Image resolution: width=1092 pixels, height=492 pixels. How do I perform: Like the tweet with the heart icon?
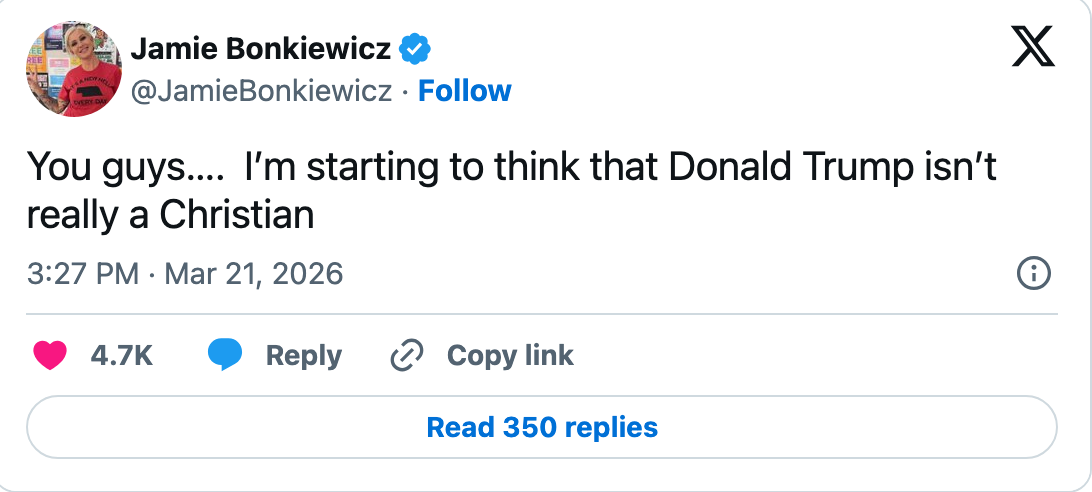click(49, 355)
